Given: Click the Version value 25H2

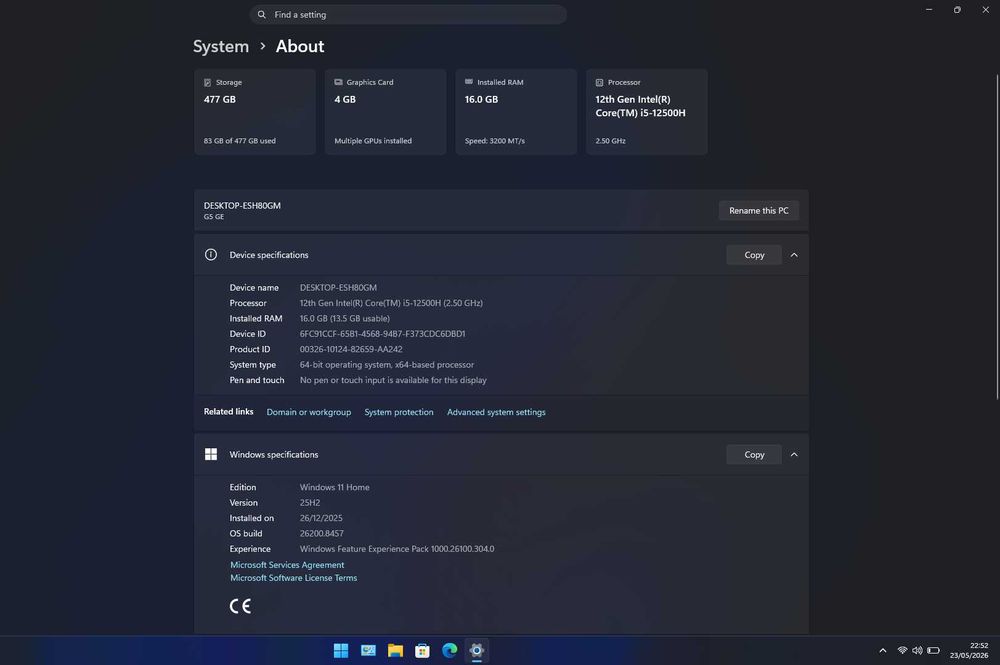Looking at the screenshot, I should (x=310, y=502).
